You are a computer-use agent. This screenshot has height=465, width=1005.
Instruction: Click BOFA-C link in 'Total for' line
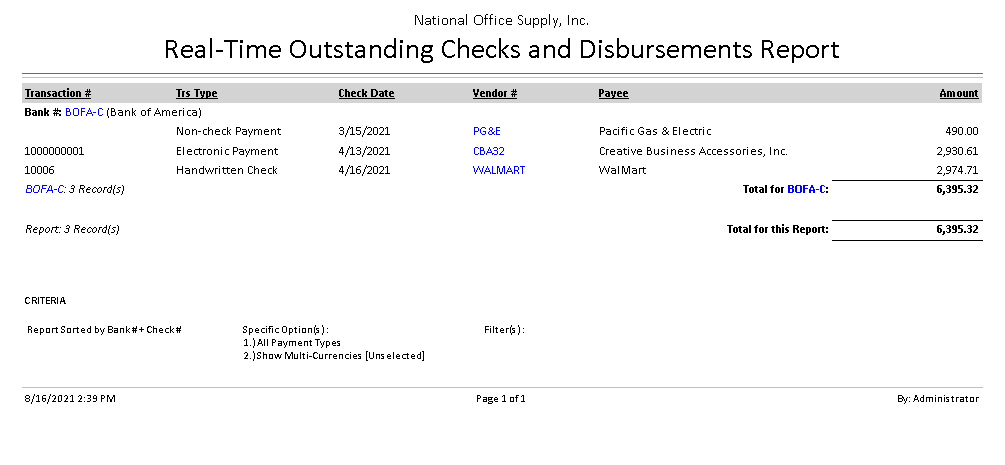807,188
